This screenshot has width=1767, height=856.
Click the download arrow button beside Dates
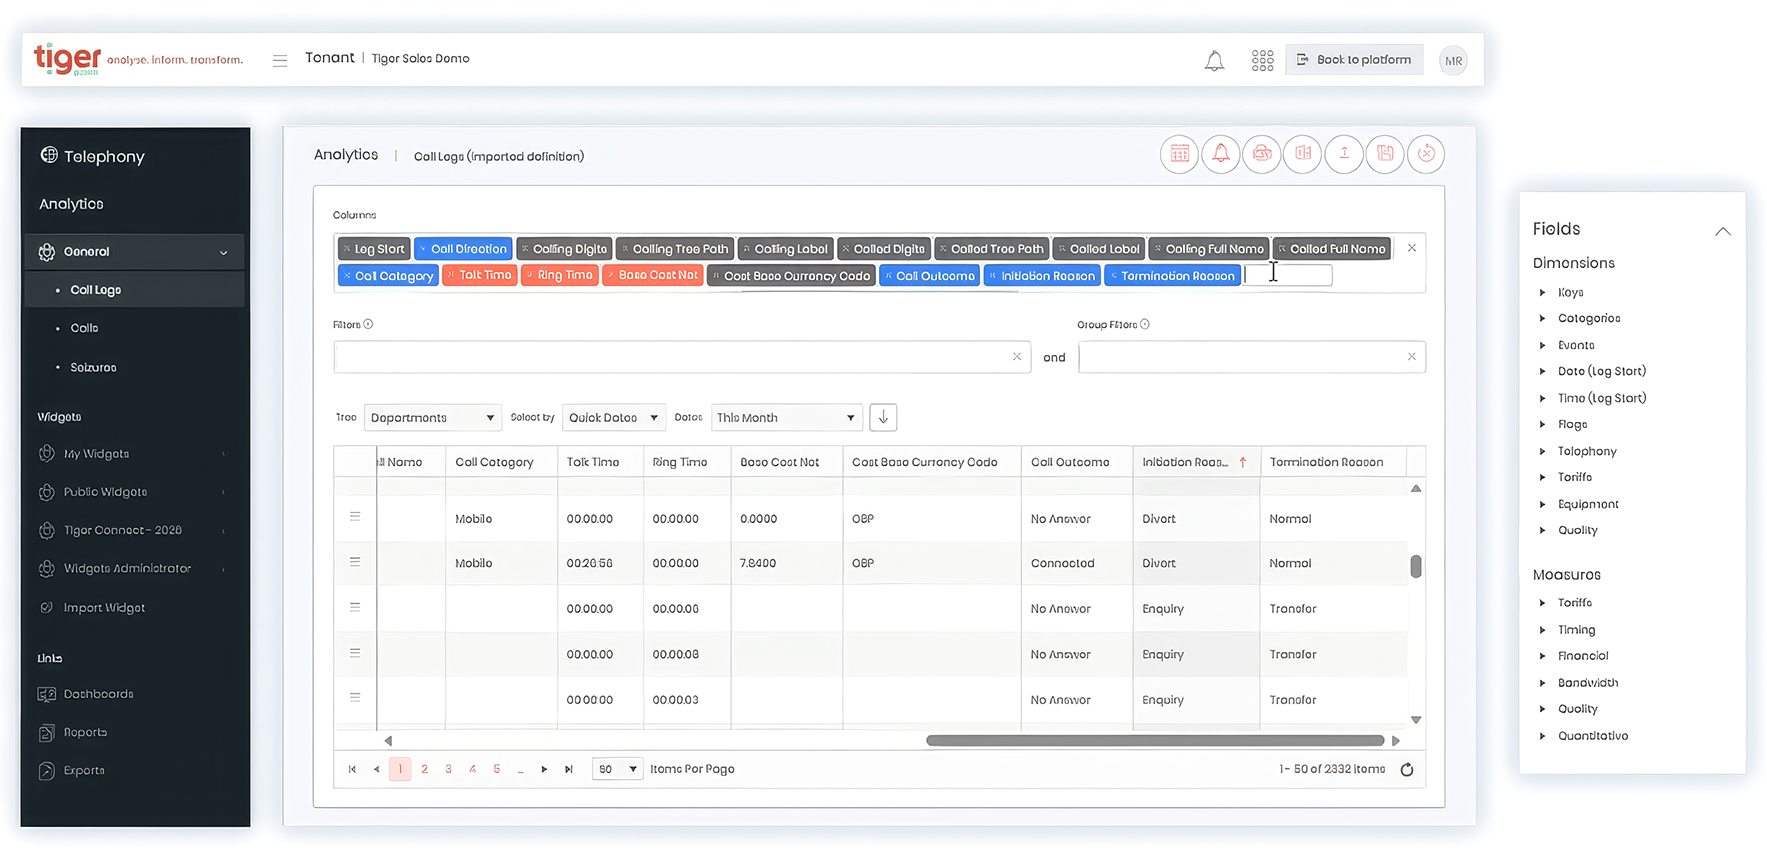[x=883, y=417]
